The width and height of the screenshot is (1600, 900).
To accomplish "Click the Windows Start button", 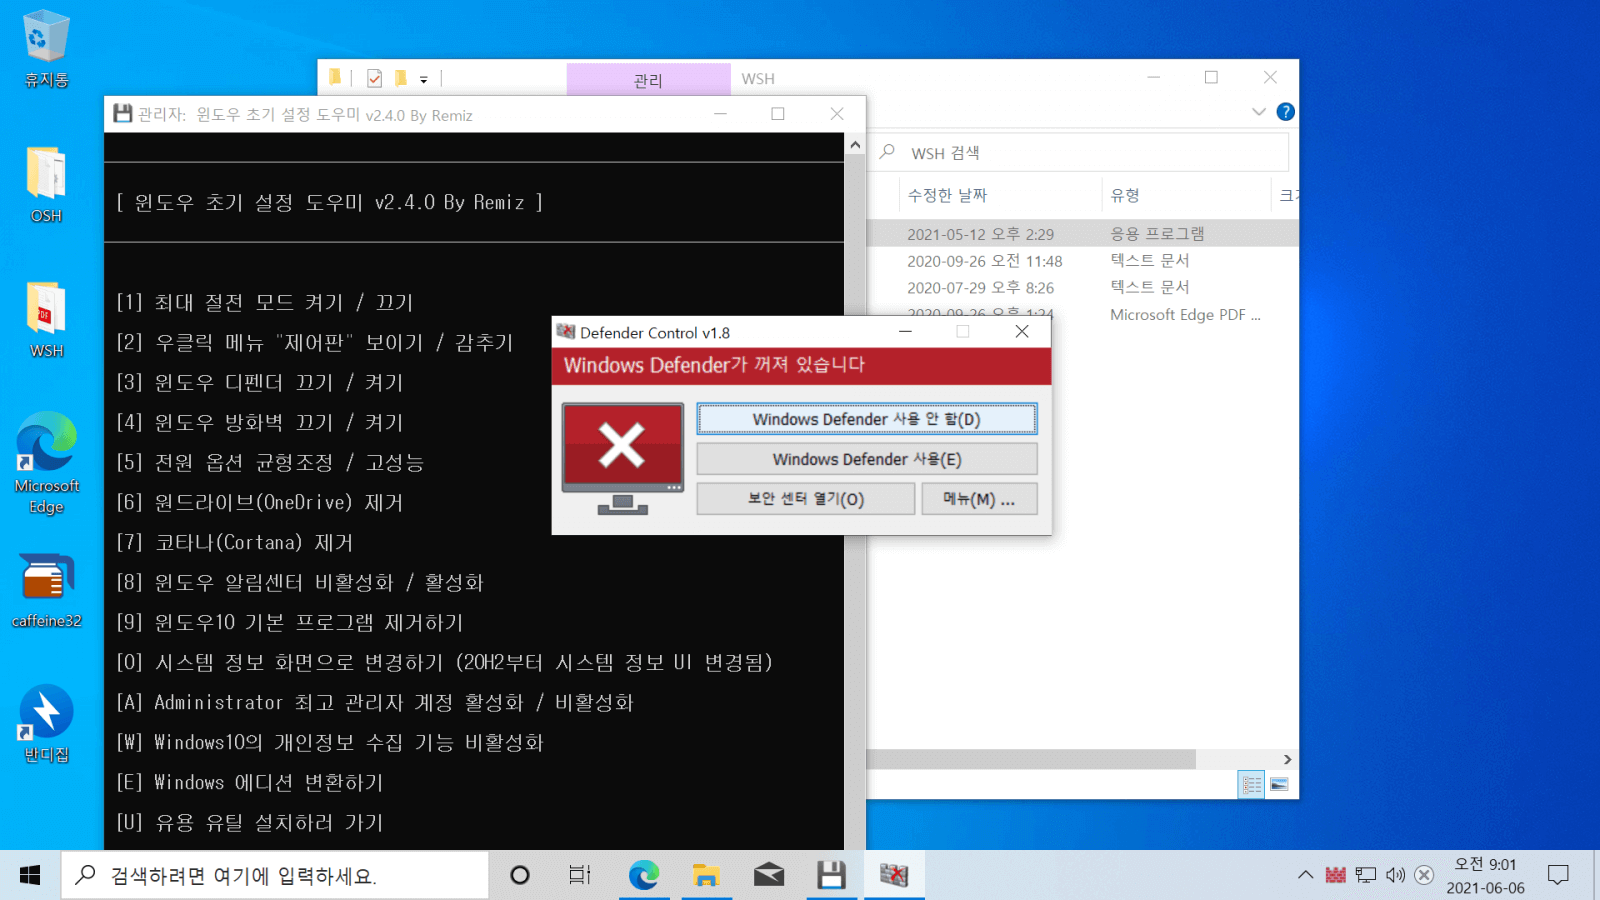I will point(30,876).
